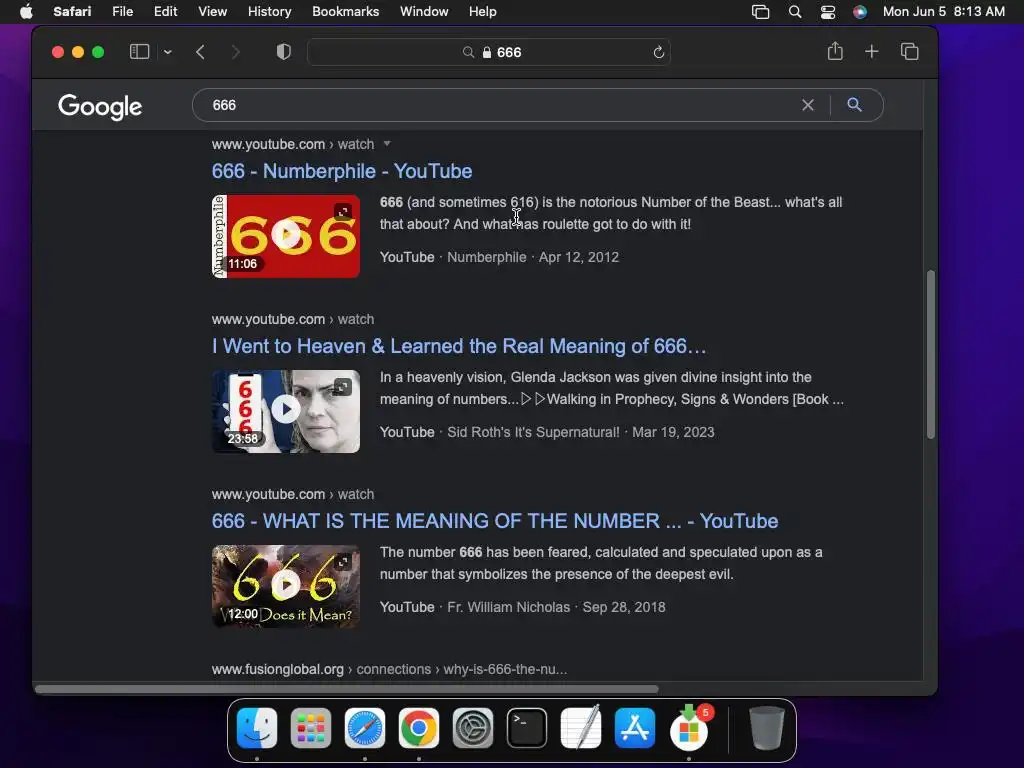1024x768 pixels.
Task: Open Terminal from the Dock
Action: click(526, 728)
